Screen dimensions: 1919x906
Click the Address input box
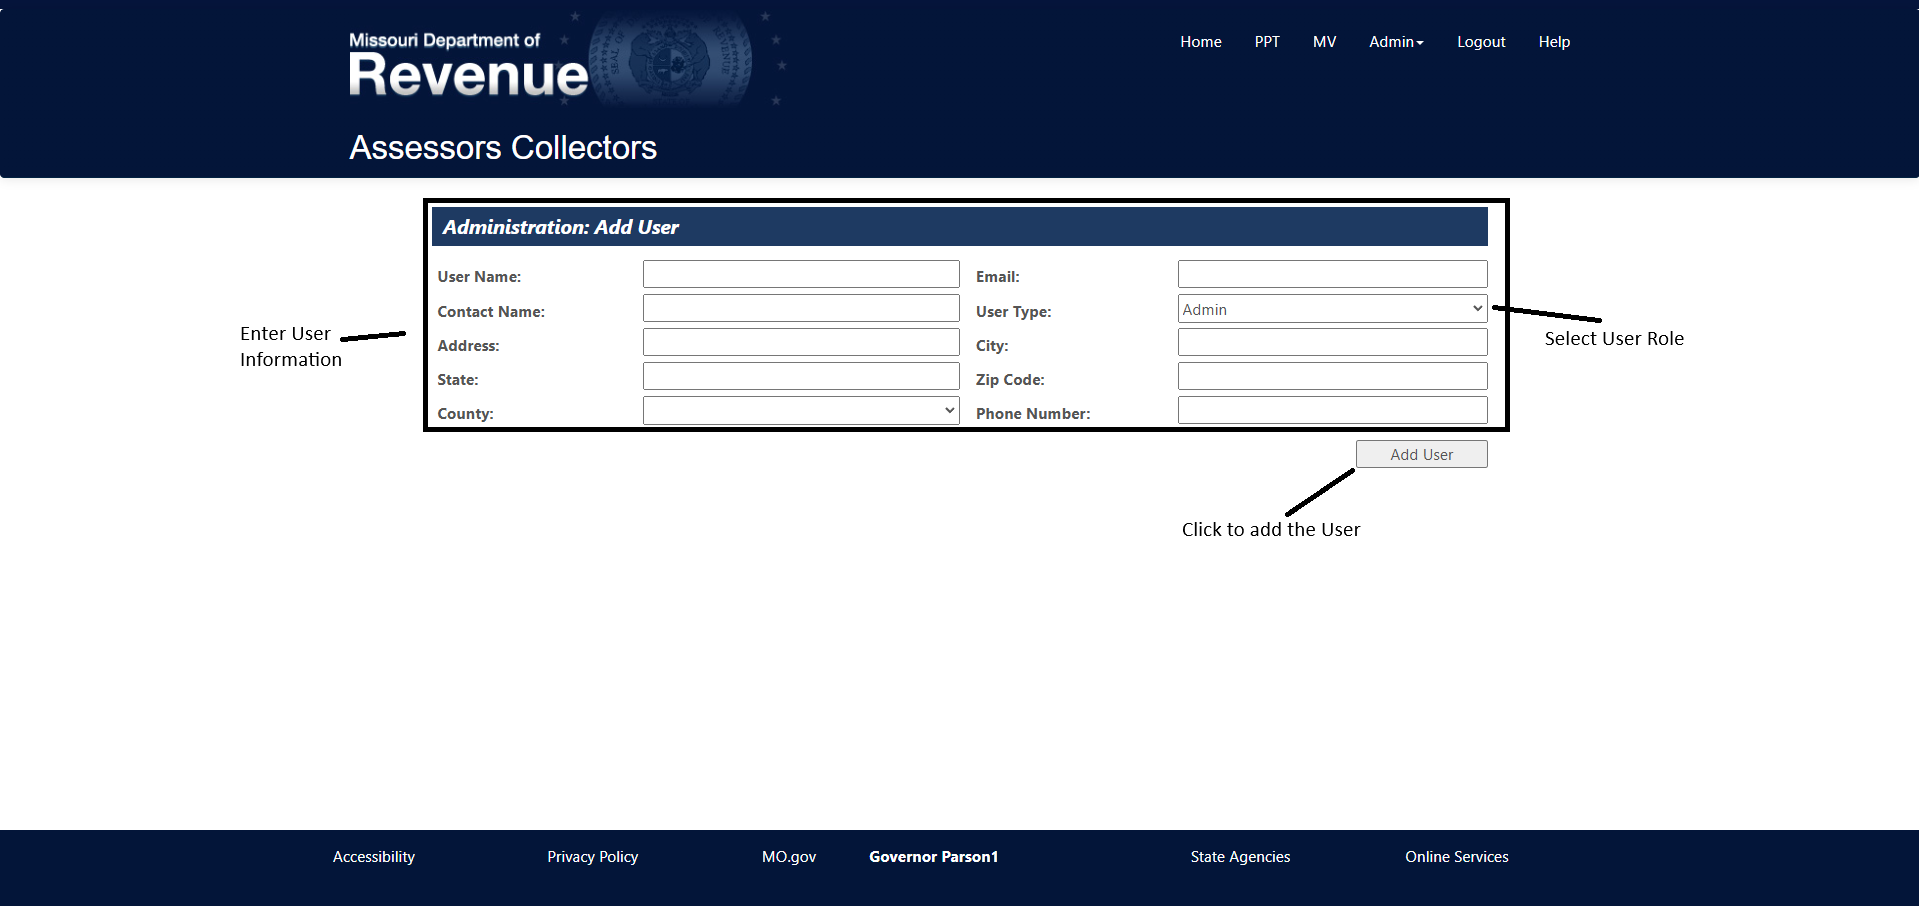pos(800,343)
